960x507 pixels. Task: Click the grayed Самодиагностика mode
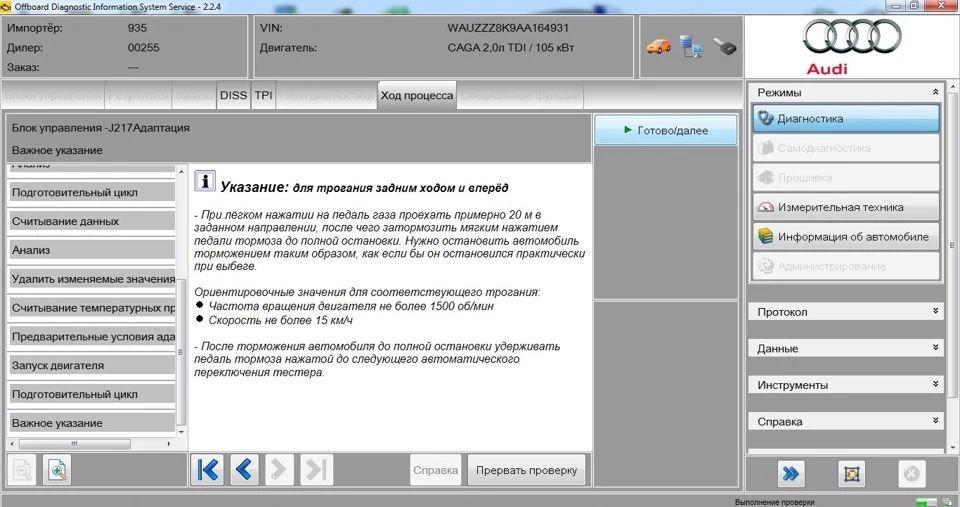(x=846, y=148)
